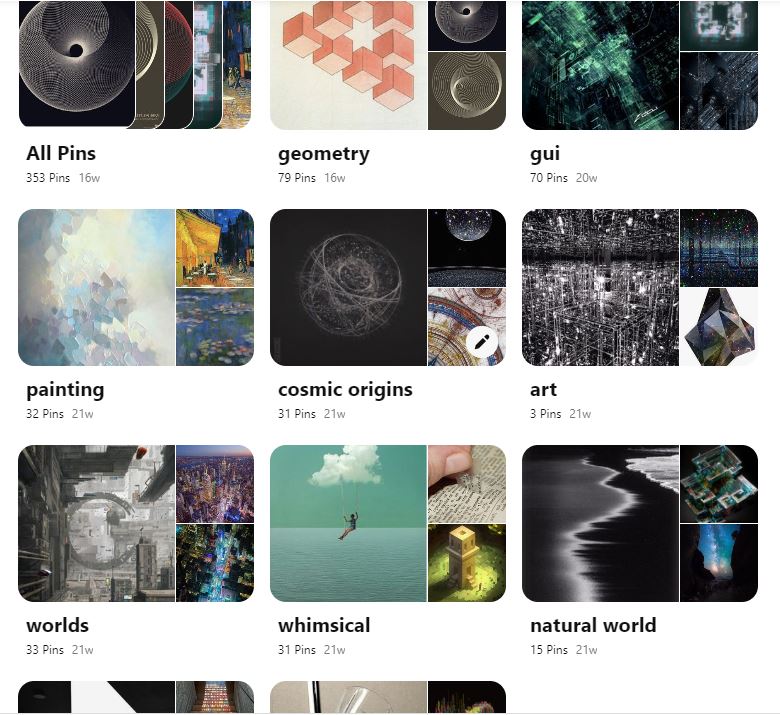Click the cafe terrace painting thumbnail
Viewport: 780px width, 715px height.
click(x=215, y=248)
